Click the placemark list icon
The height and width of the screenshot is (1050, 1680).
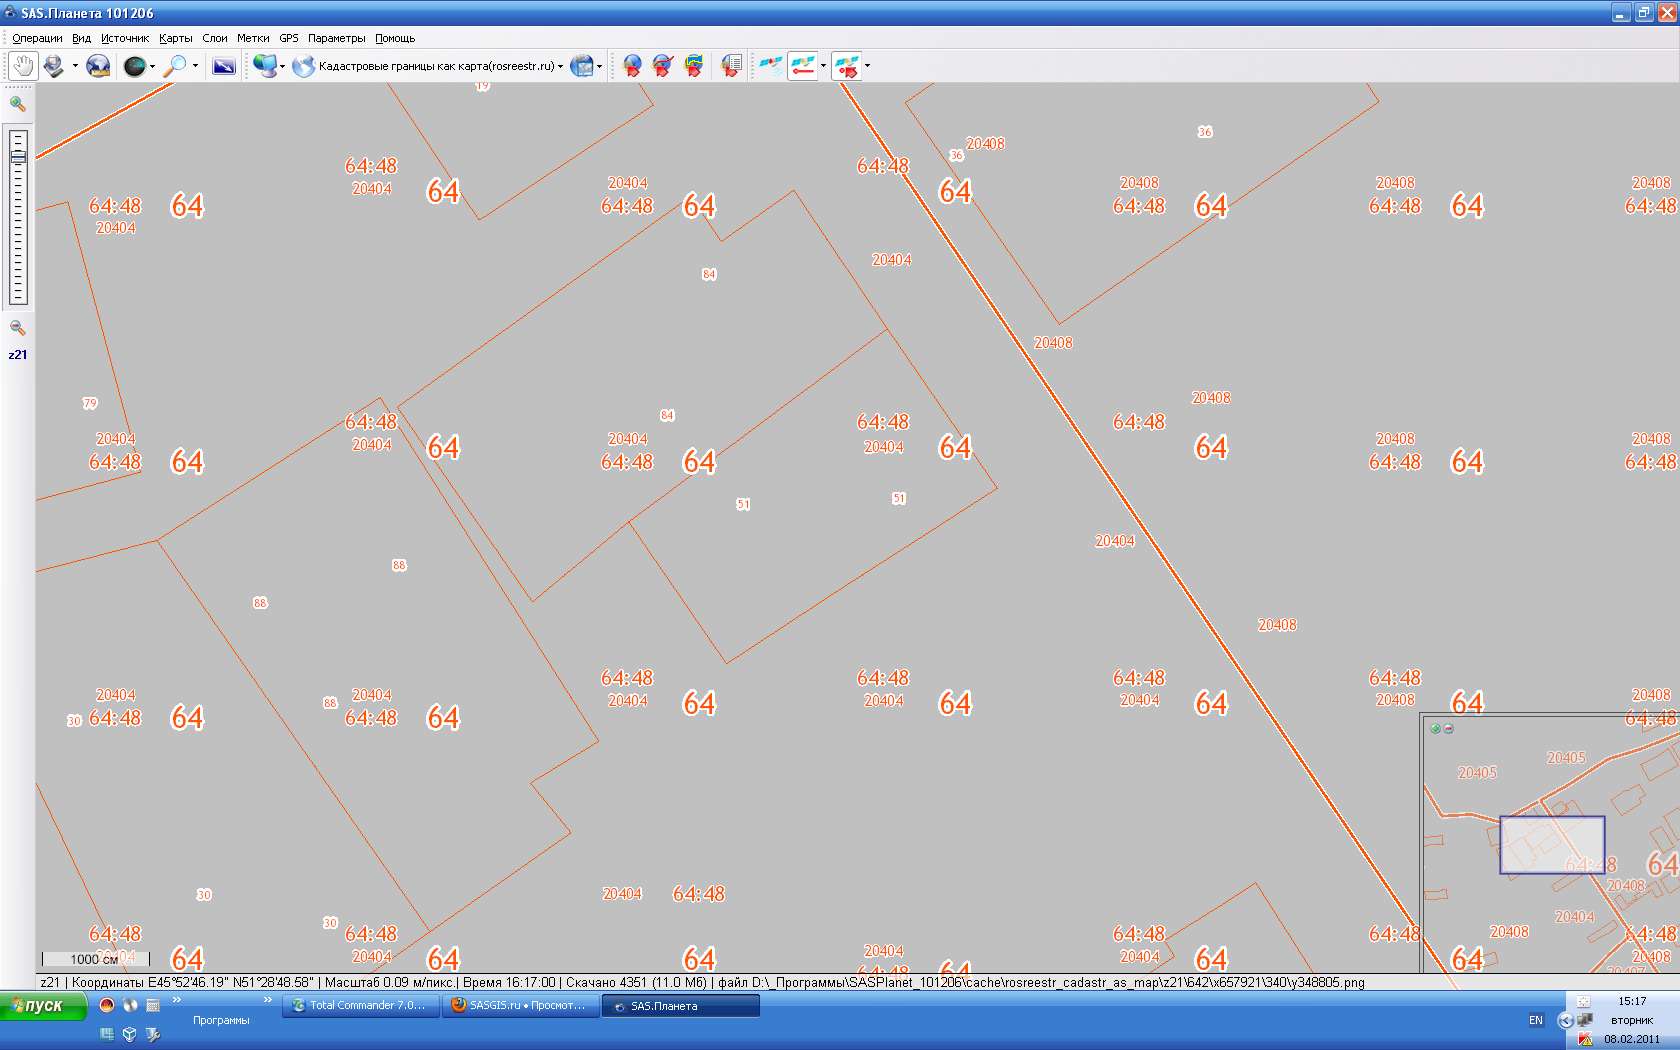coord(732,66)
